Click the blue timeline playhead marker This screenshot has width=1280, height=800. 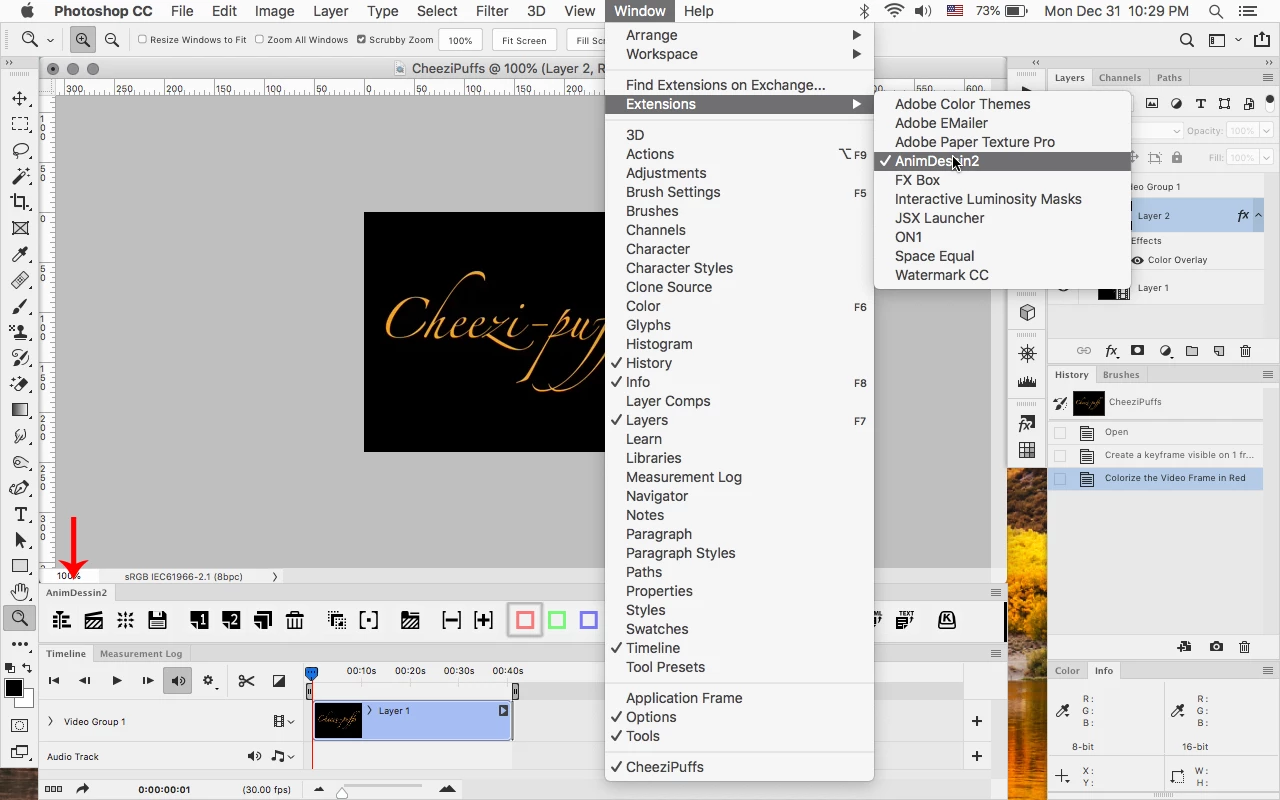pyautogui.click(x=312, y=674)
